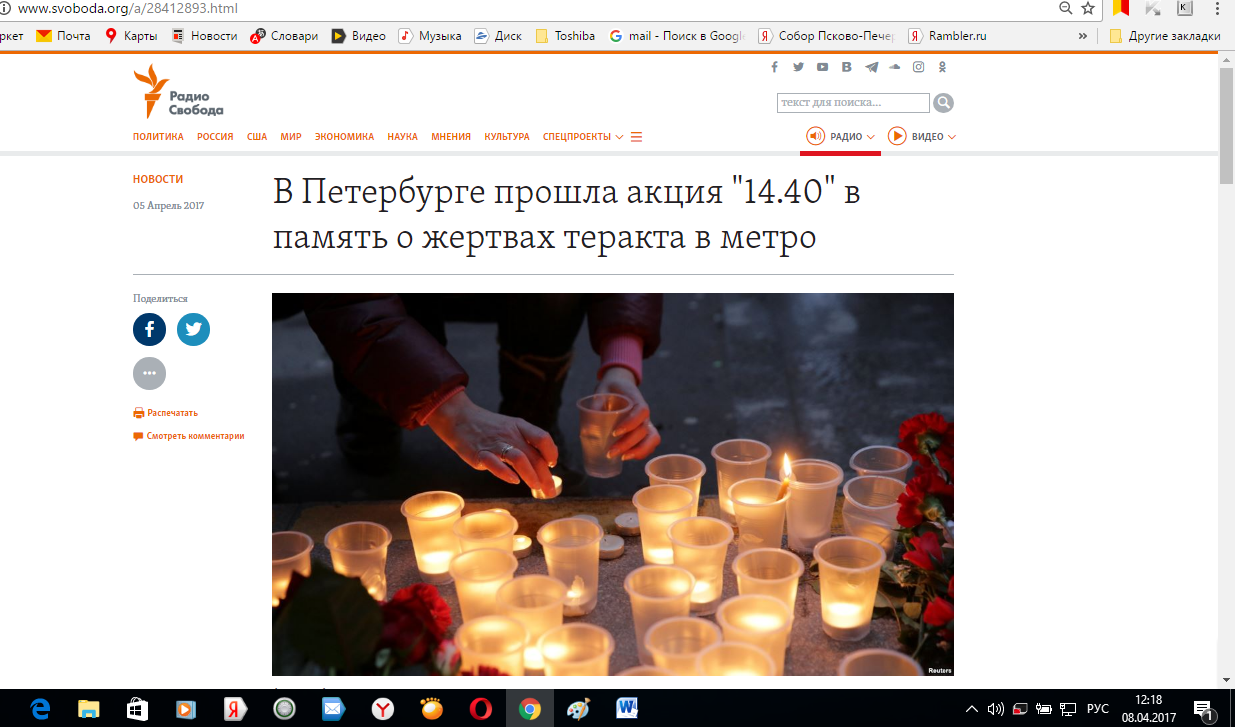Click the Распечатать print link
This screenshot has height=727, width=1235.
point(172,412)
